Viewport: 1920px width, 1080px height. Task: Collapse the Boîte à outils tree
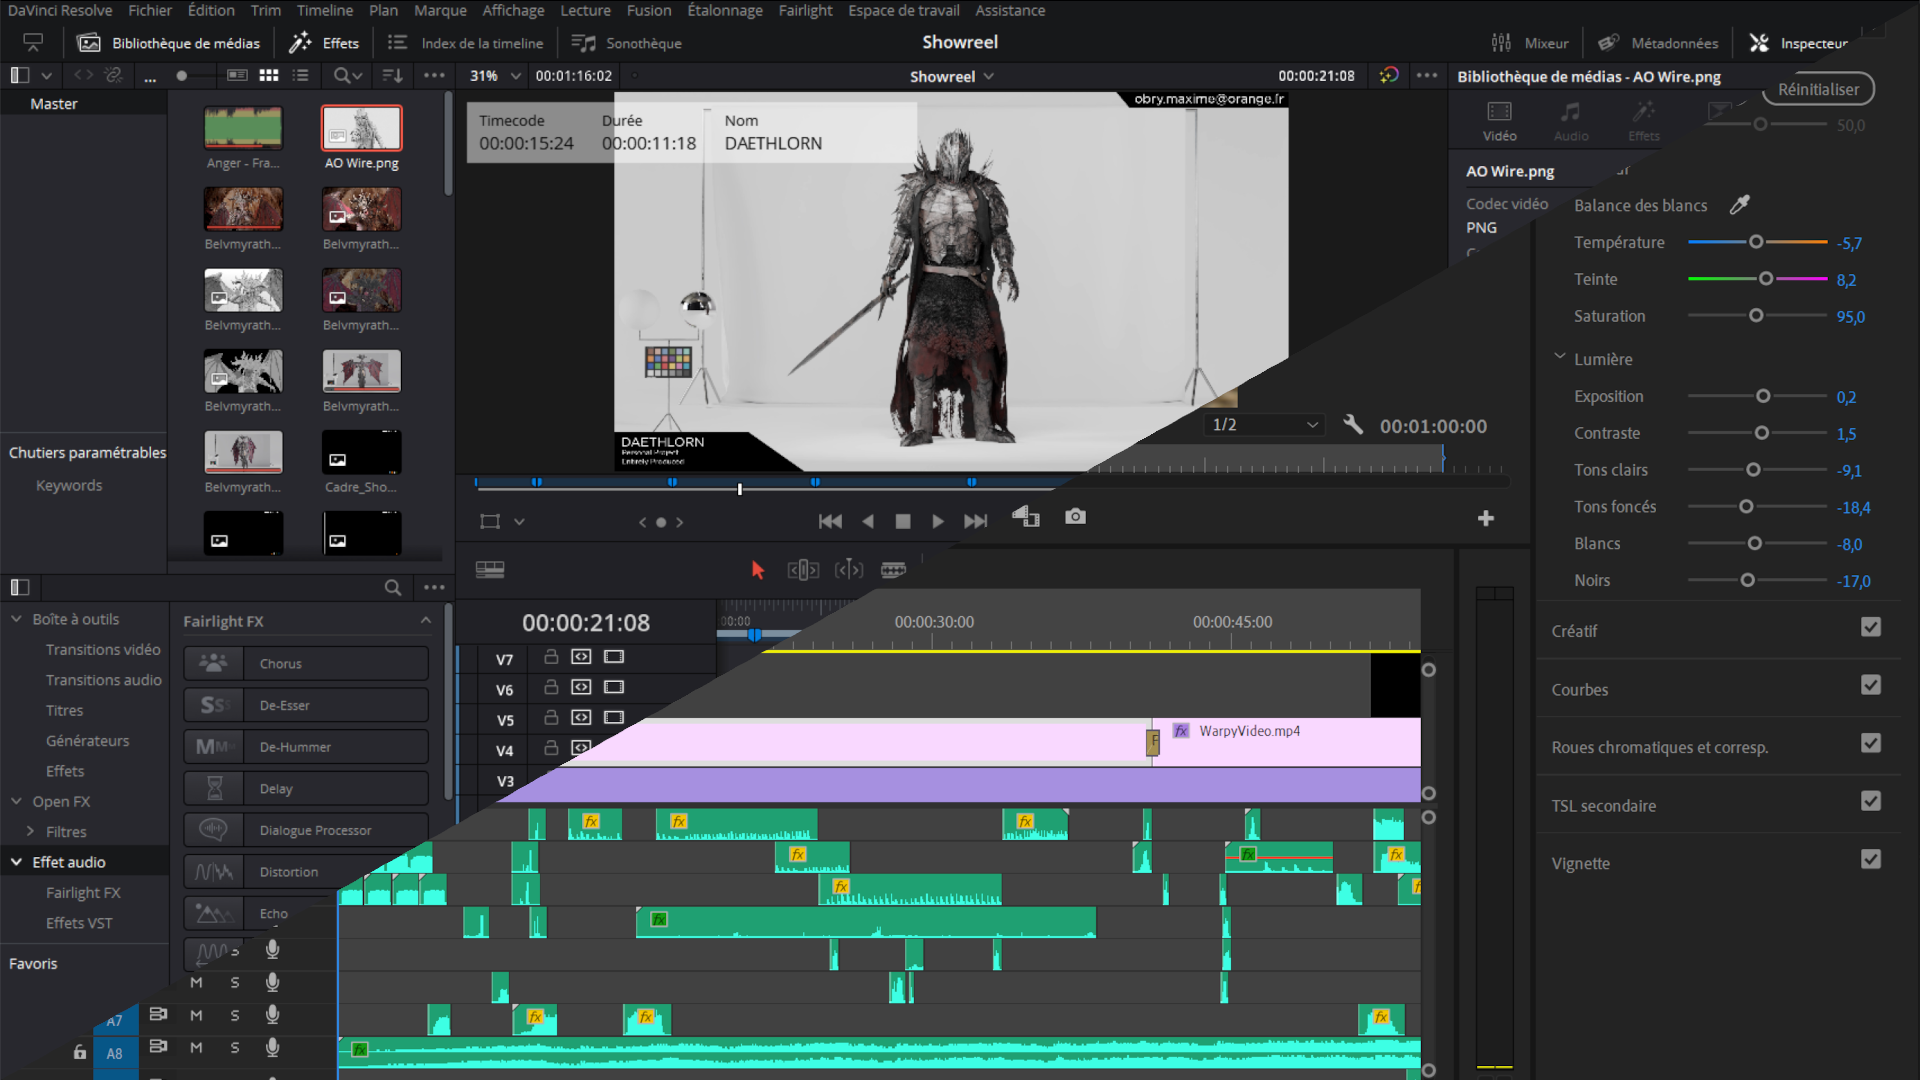point(16,619)
